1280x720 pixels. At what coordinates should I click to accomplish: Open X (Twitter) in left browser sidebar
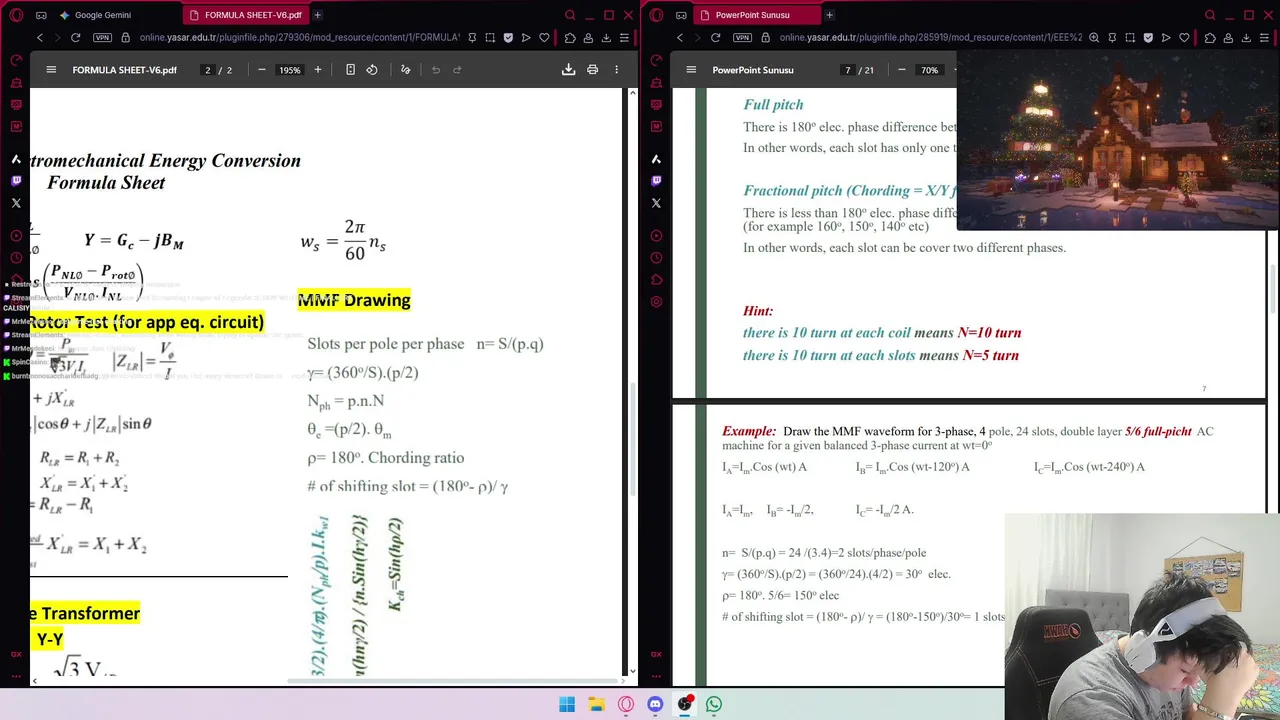(16, 203)
